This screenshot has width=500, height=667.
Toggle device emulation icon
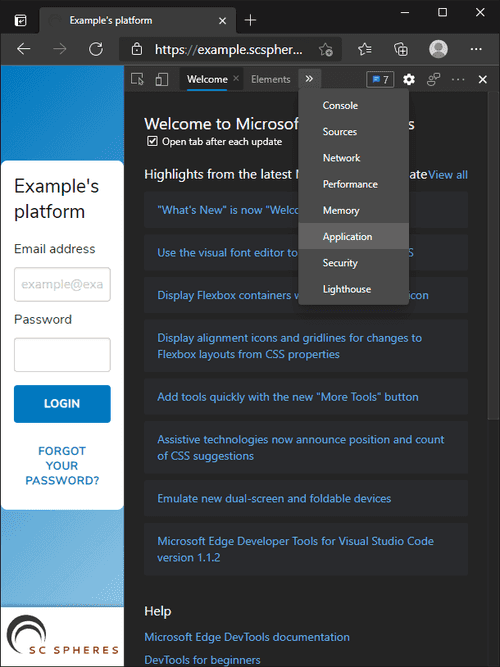pyautogui.click(x=162, y=80)
